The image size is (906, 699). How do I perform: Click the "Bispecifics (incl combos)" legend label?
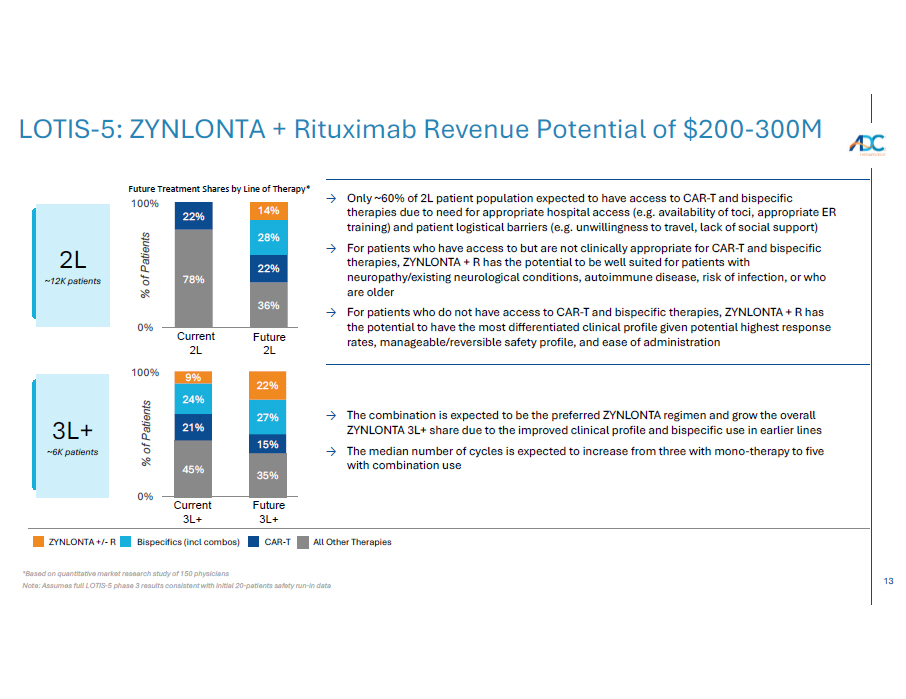(x=188, y=542)
